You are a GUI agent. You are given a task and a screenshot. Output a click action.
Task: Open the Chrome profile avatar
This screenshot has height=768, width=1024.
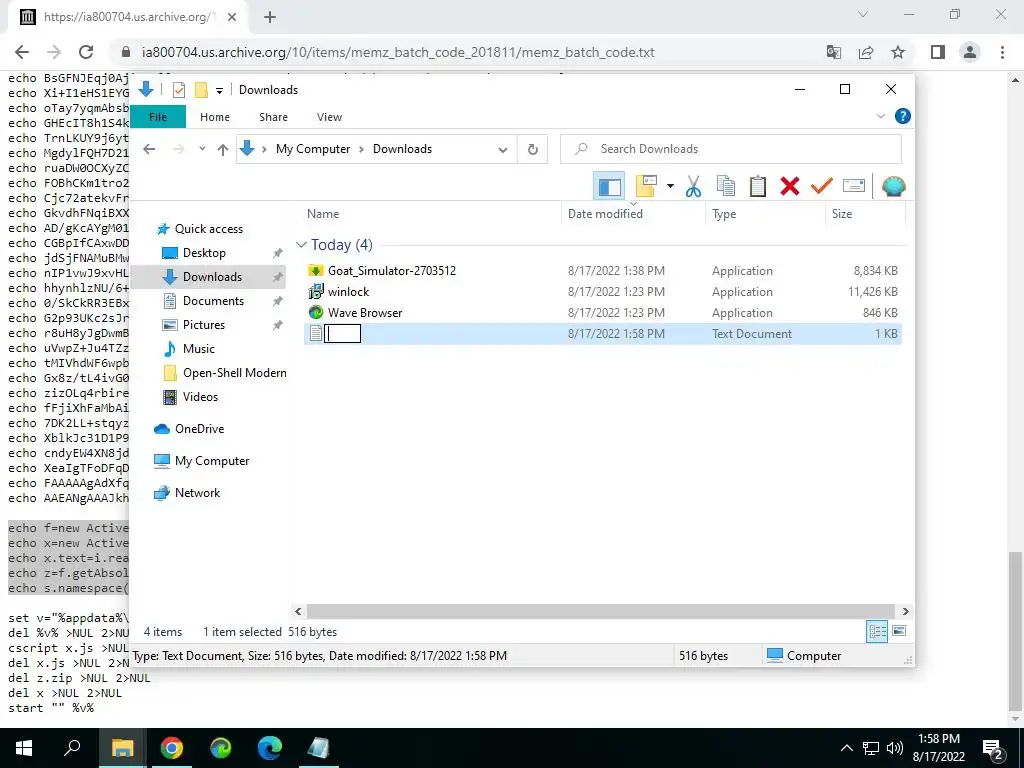(x=970, y=52)
